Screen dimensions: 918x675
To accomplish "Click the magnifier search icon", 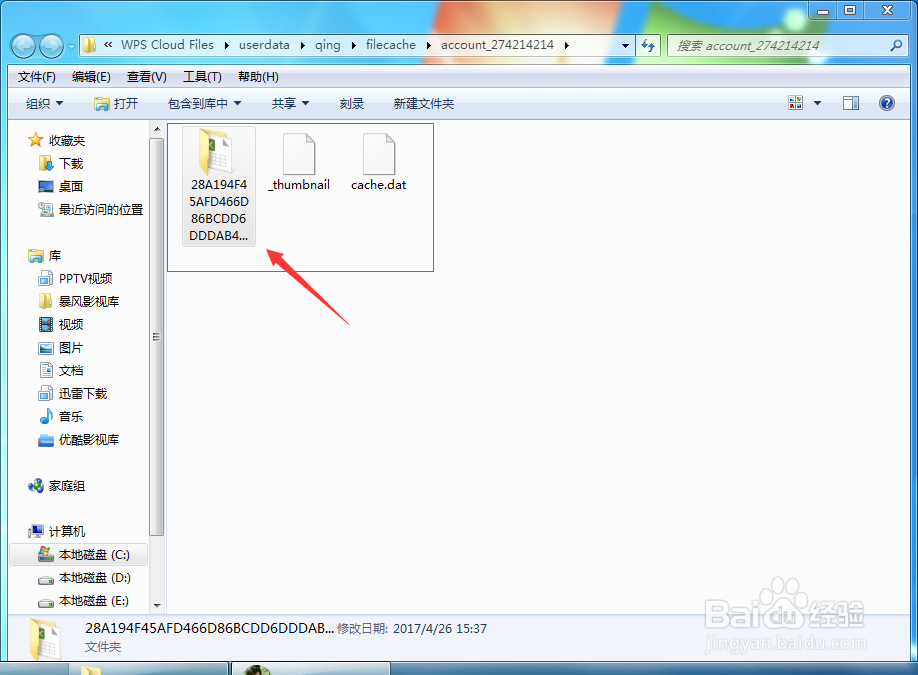I will coord(896,45).
